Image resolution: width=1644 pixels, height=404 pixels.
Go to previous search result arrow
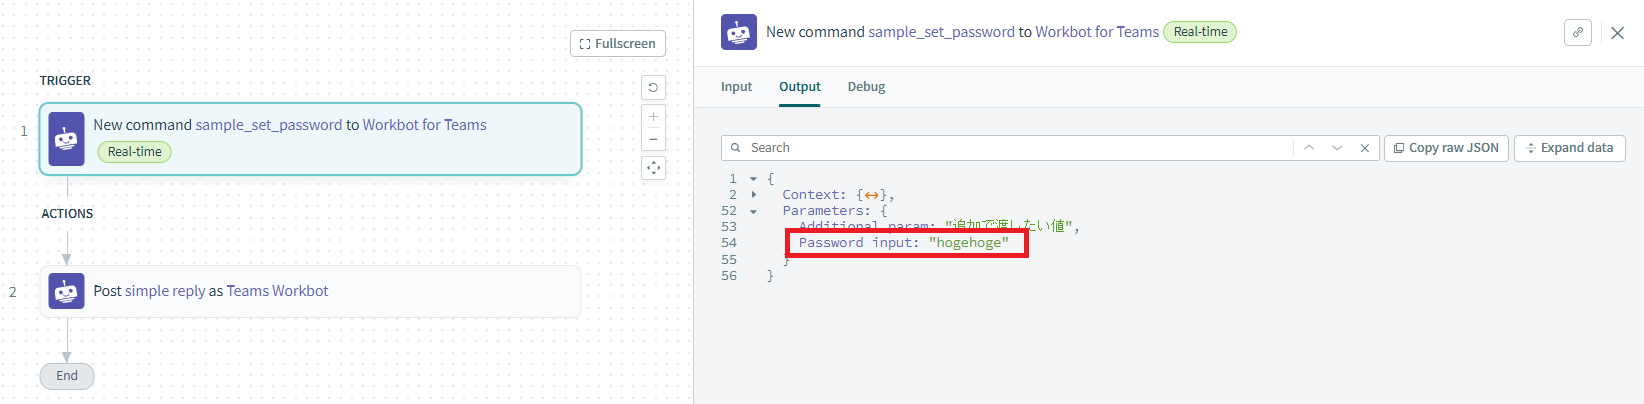tap(1308, 148)
